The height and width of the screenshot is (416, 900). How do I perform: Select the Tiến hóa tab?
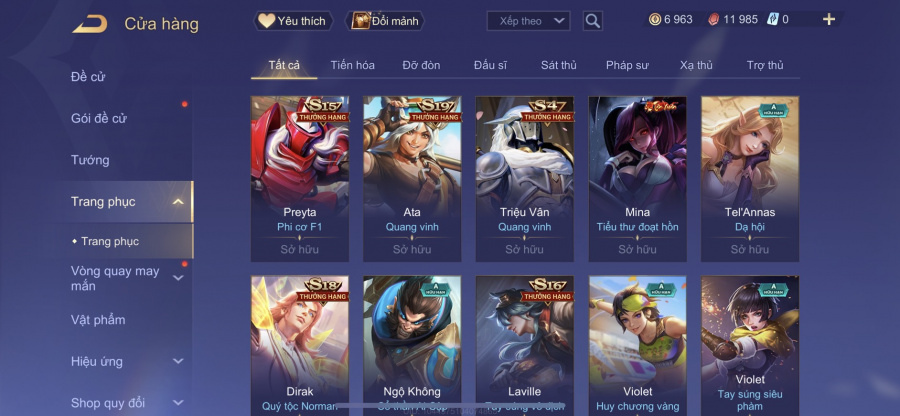click(352, 65)
